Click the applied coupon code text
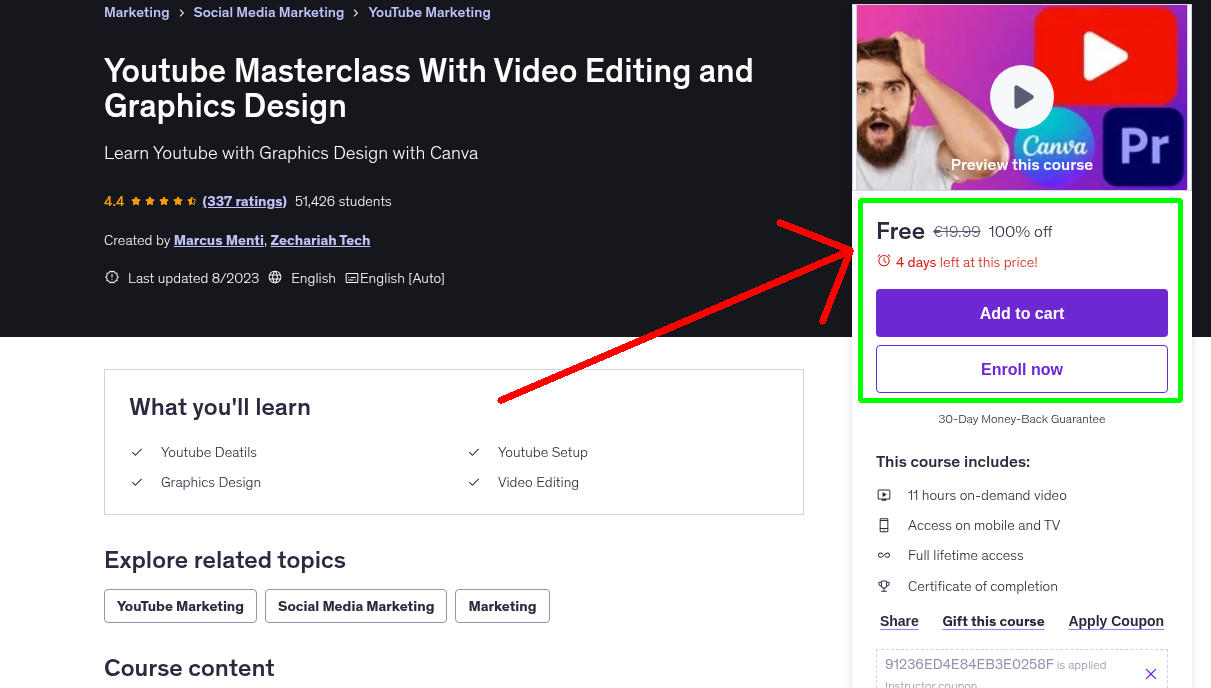Viewport: 1211px width, 688px height. pyautogui.click(x=969, y=664)
